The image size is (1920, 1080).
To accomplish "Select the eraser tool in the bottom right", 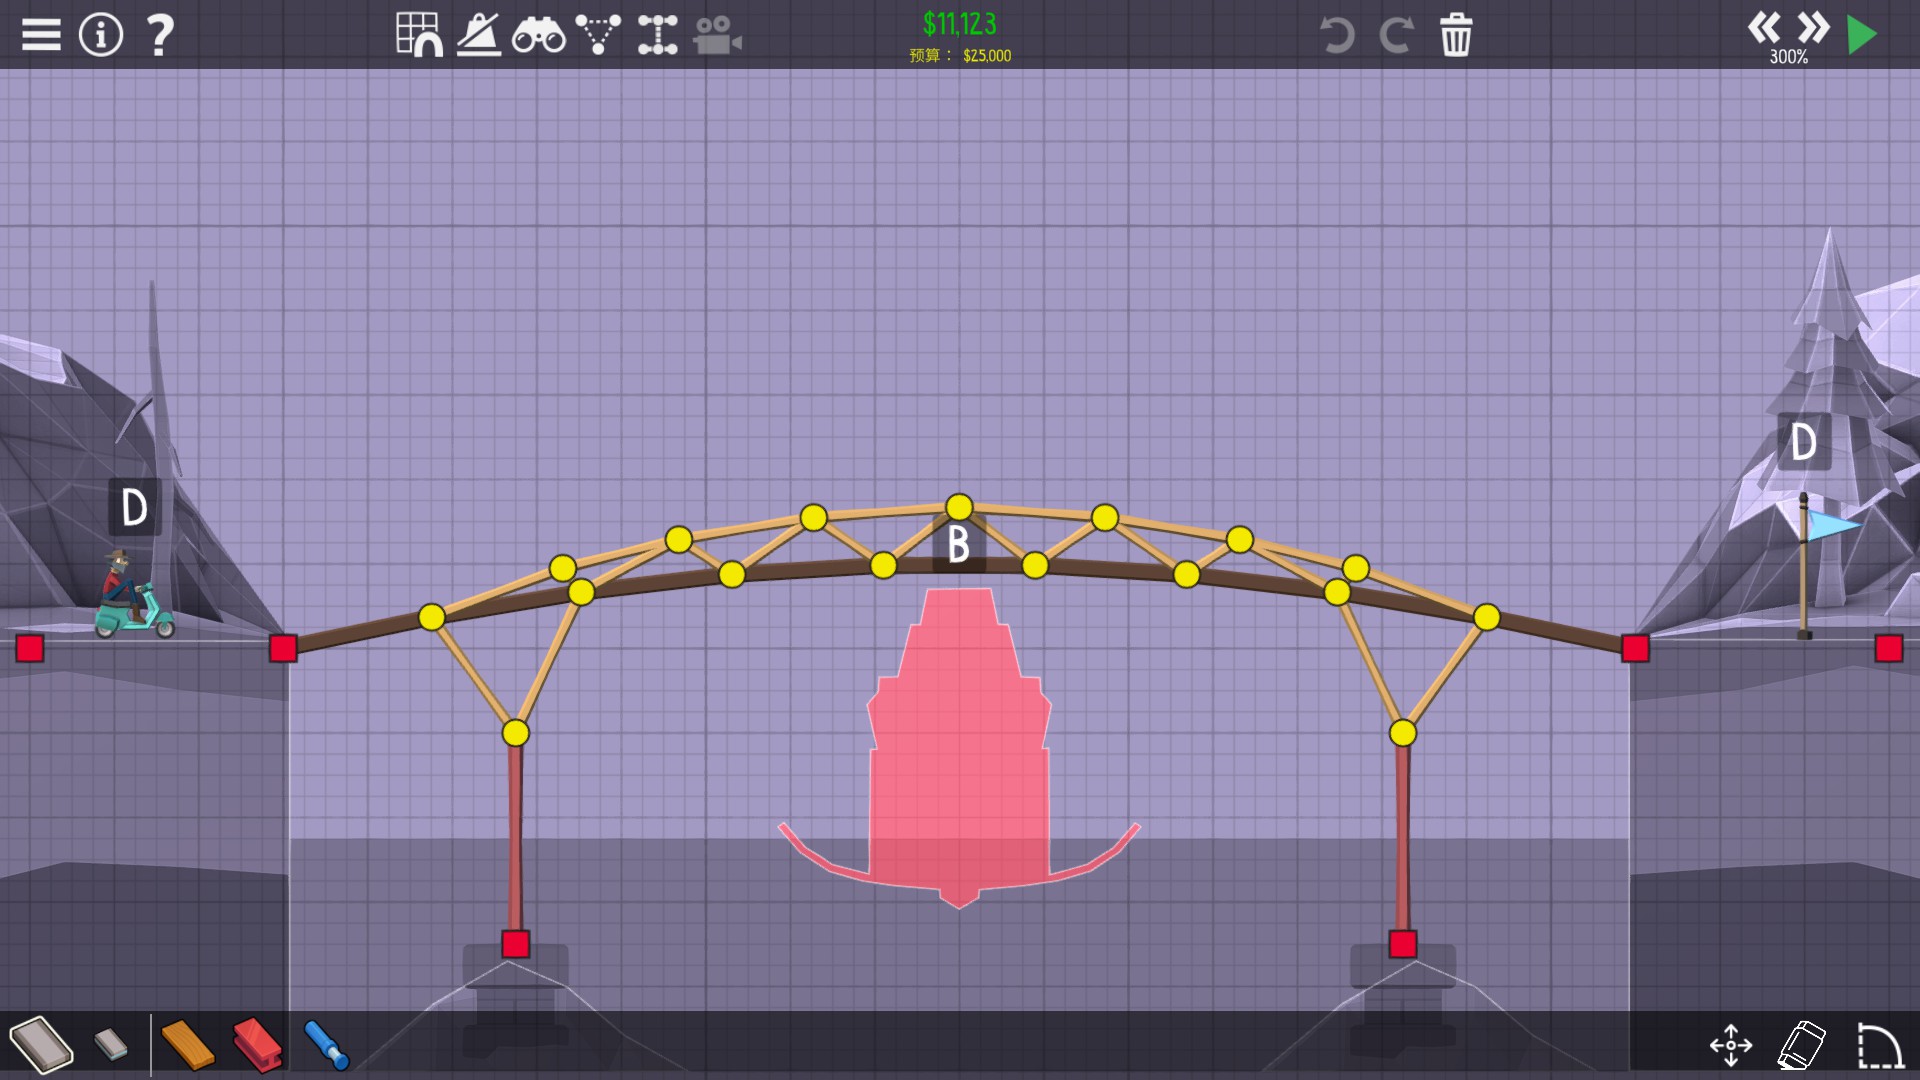I will 1802,1046.
